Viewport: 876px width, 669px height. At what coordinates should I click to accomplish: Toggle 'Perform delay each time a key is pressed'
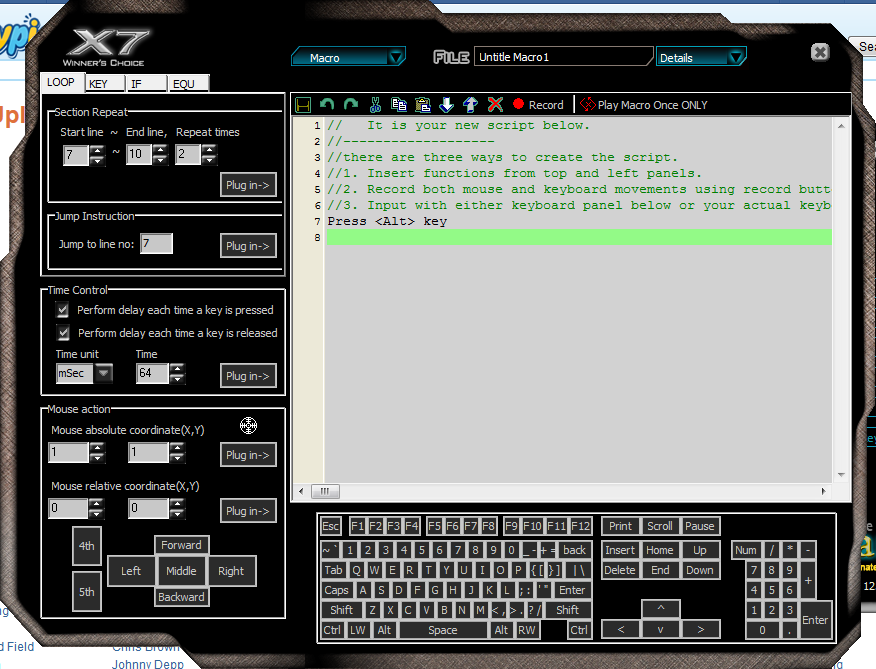coord(63,310)
